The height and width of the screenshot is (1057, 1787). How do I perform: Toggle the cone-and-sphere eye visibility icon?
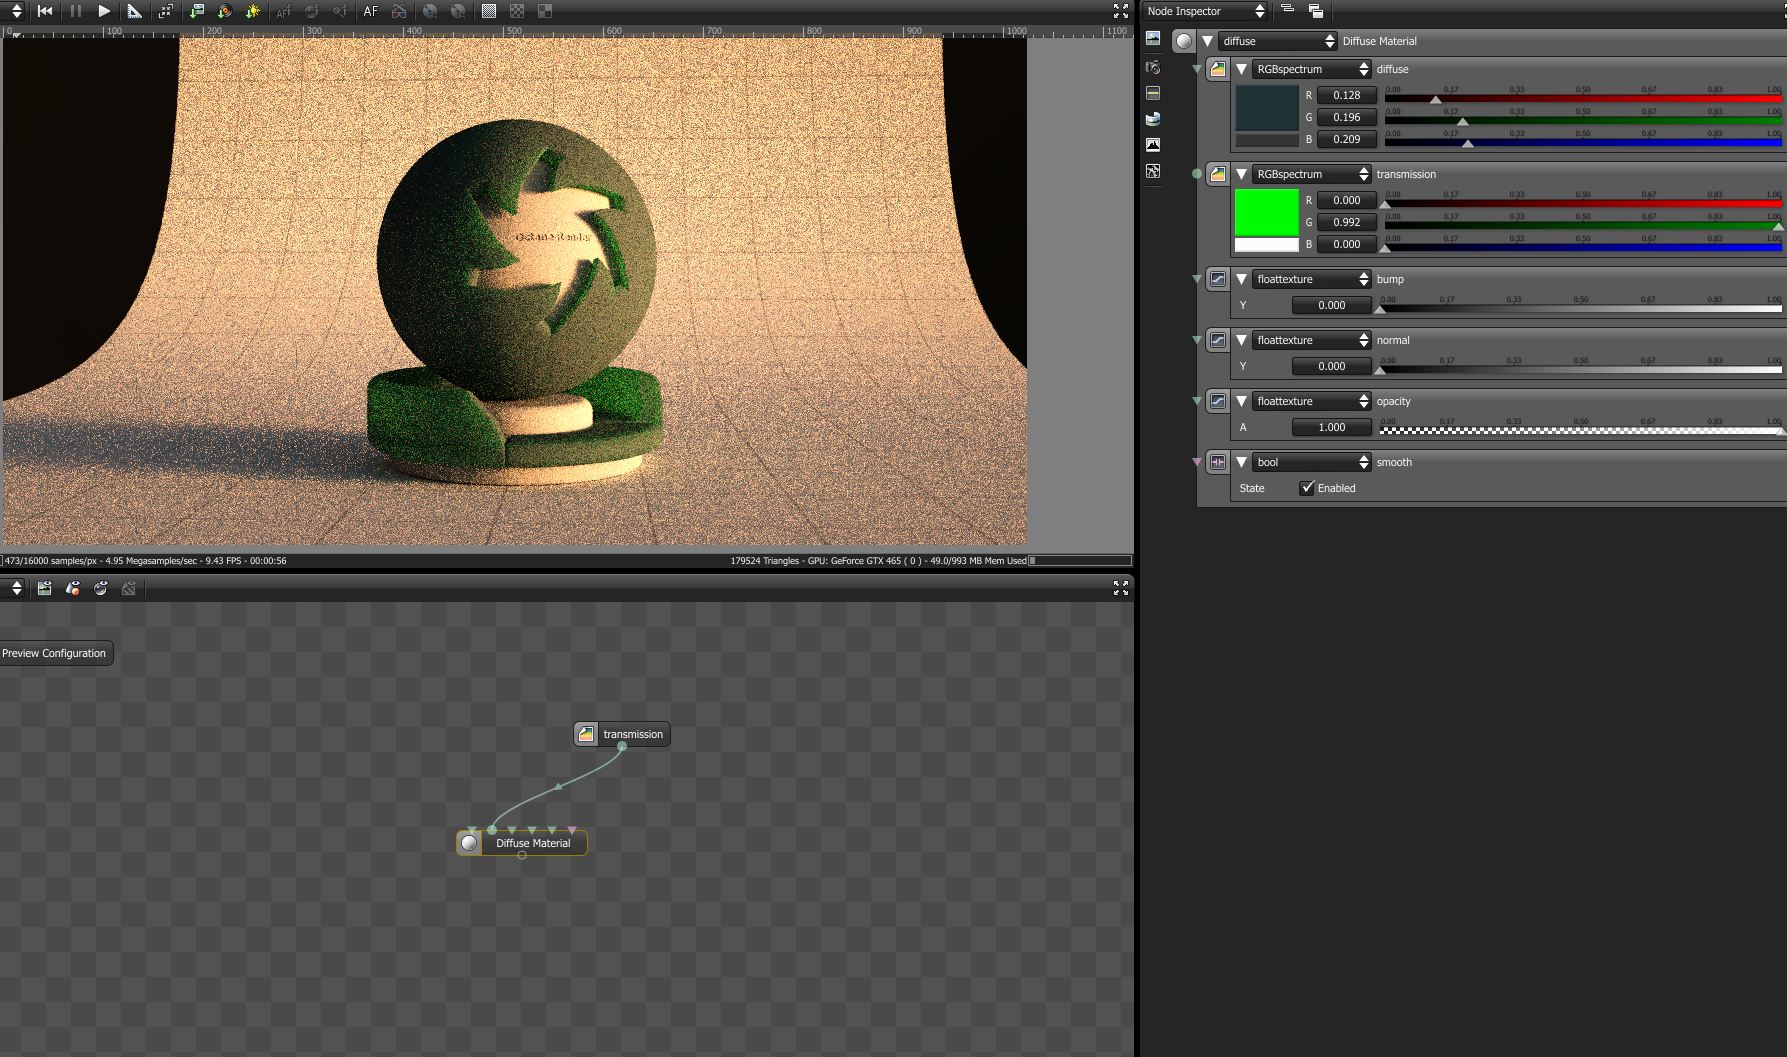click(73, 588)
